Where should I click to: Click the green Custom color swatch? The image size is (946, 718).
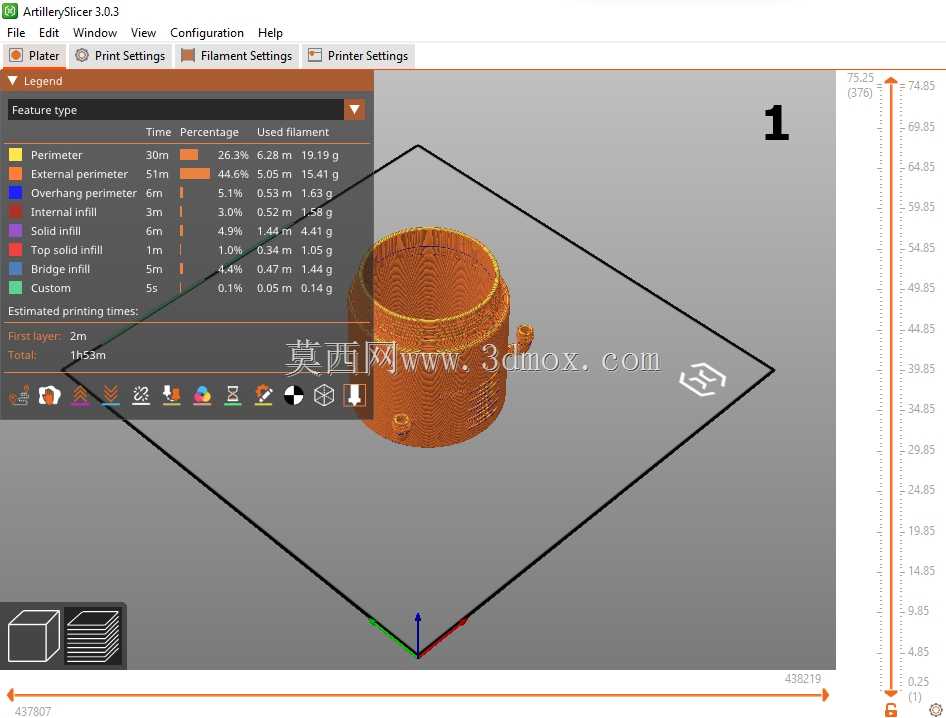pyautogui.click(x=15, y=288)
